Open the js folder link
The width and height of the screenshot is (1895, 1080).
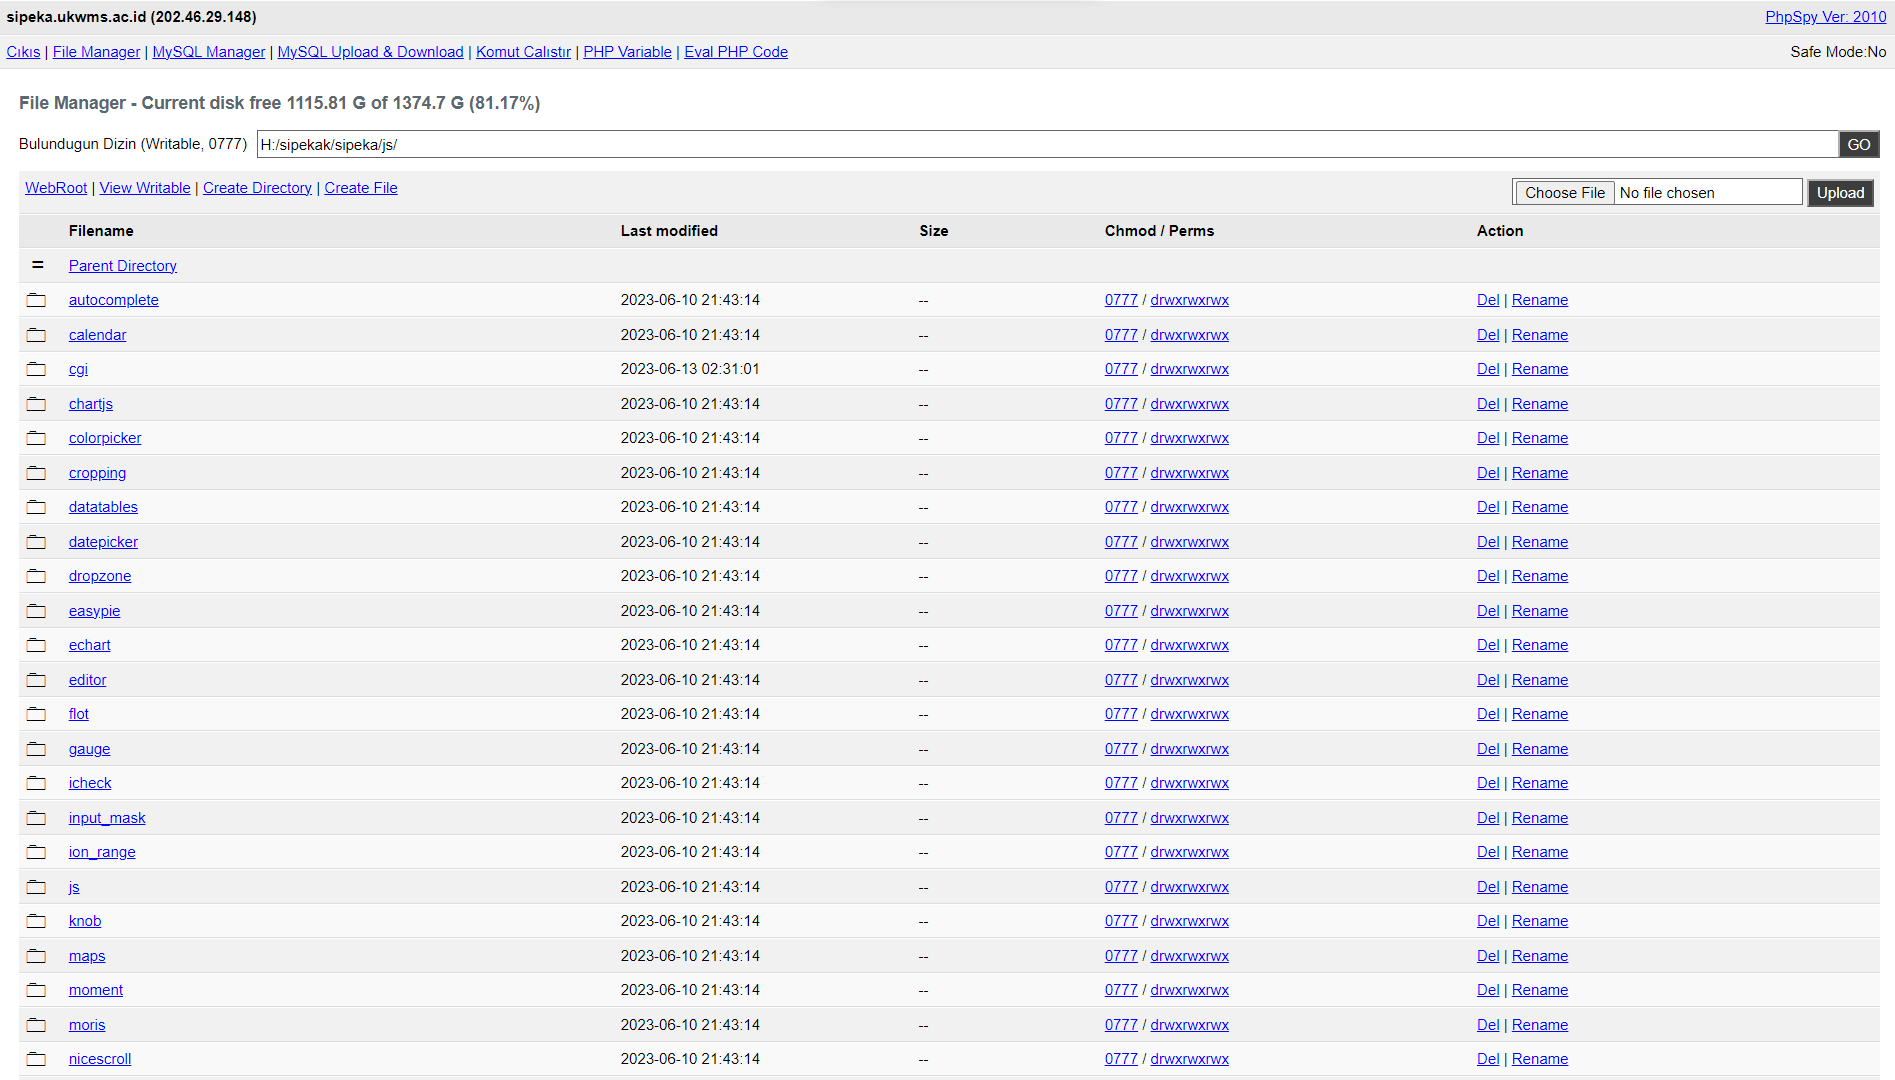[x=74, y=887]
